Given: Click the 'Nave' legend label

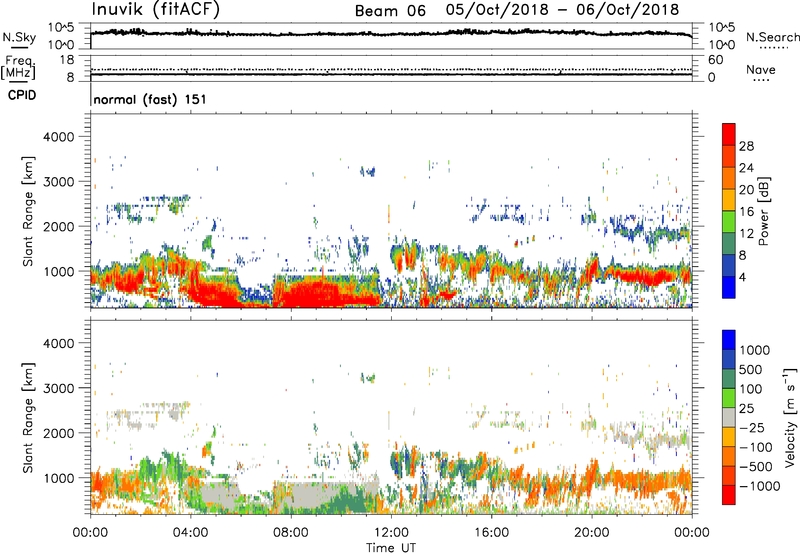Looking at the screenshot, I should (x=760, y=70).
